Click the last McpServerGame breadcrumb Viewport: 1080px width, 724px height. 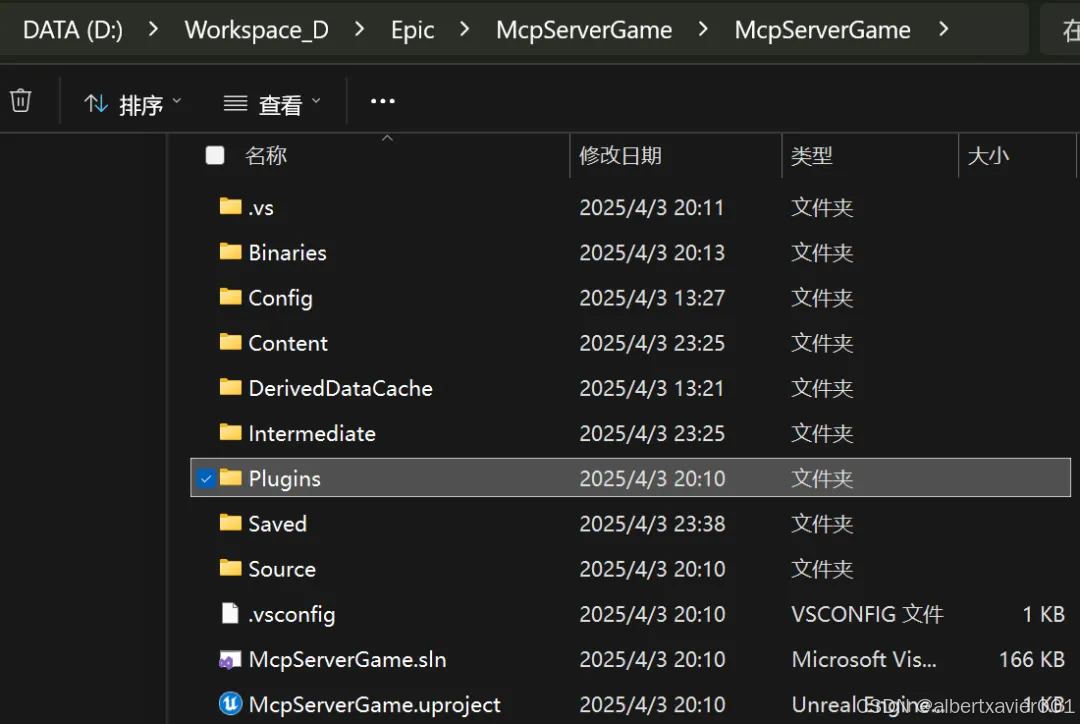point(822,30)
